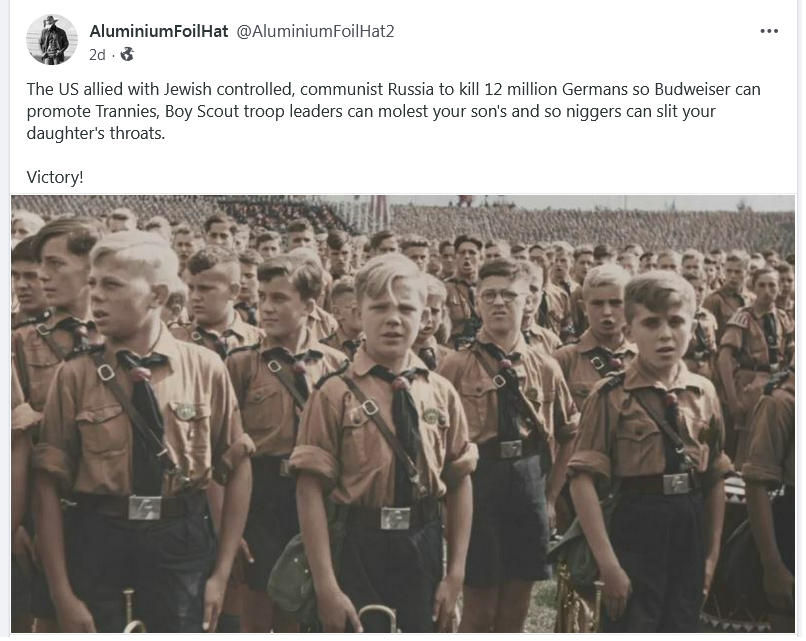806x641 pixels.
Task: Click the first line of the post text
Action: point(393,89)
